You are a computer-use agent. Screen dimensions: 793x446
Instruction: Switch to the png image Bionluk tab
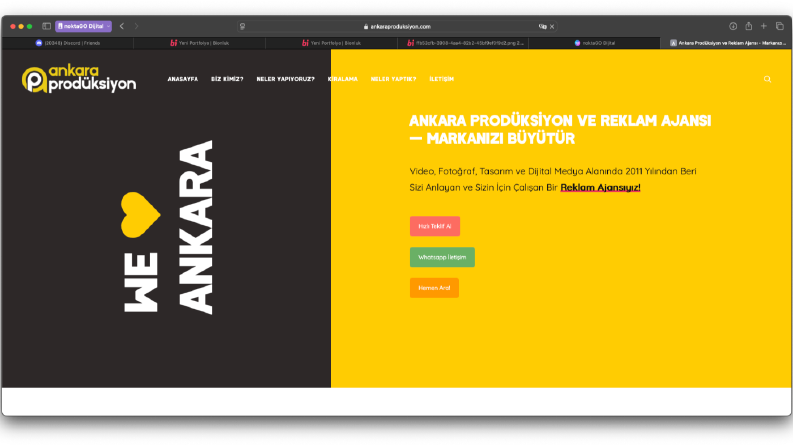(463, 43)
